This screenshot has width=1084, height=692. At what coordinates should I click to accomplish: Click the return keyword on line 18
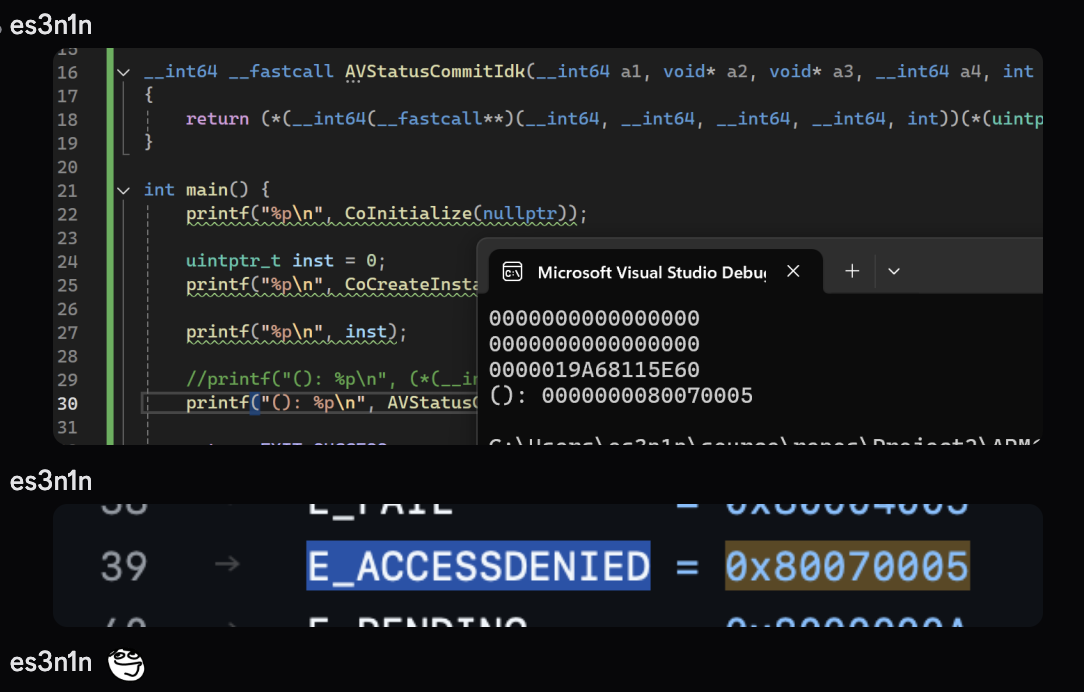(x=217, y=119)
